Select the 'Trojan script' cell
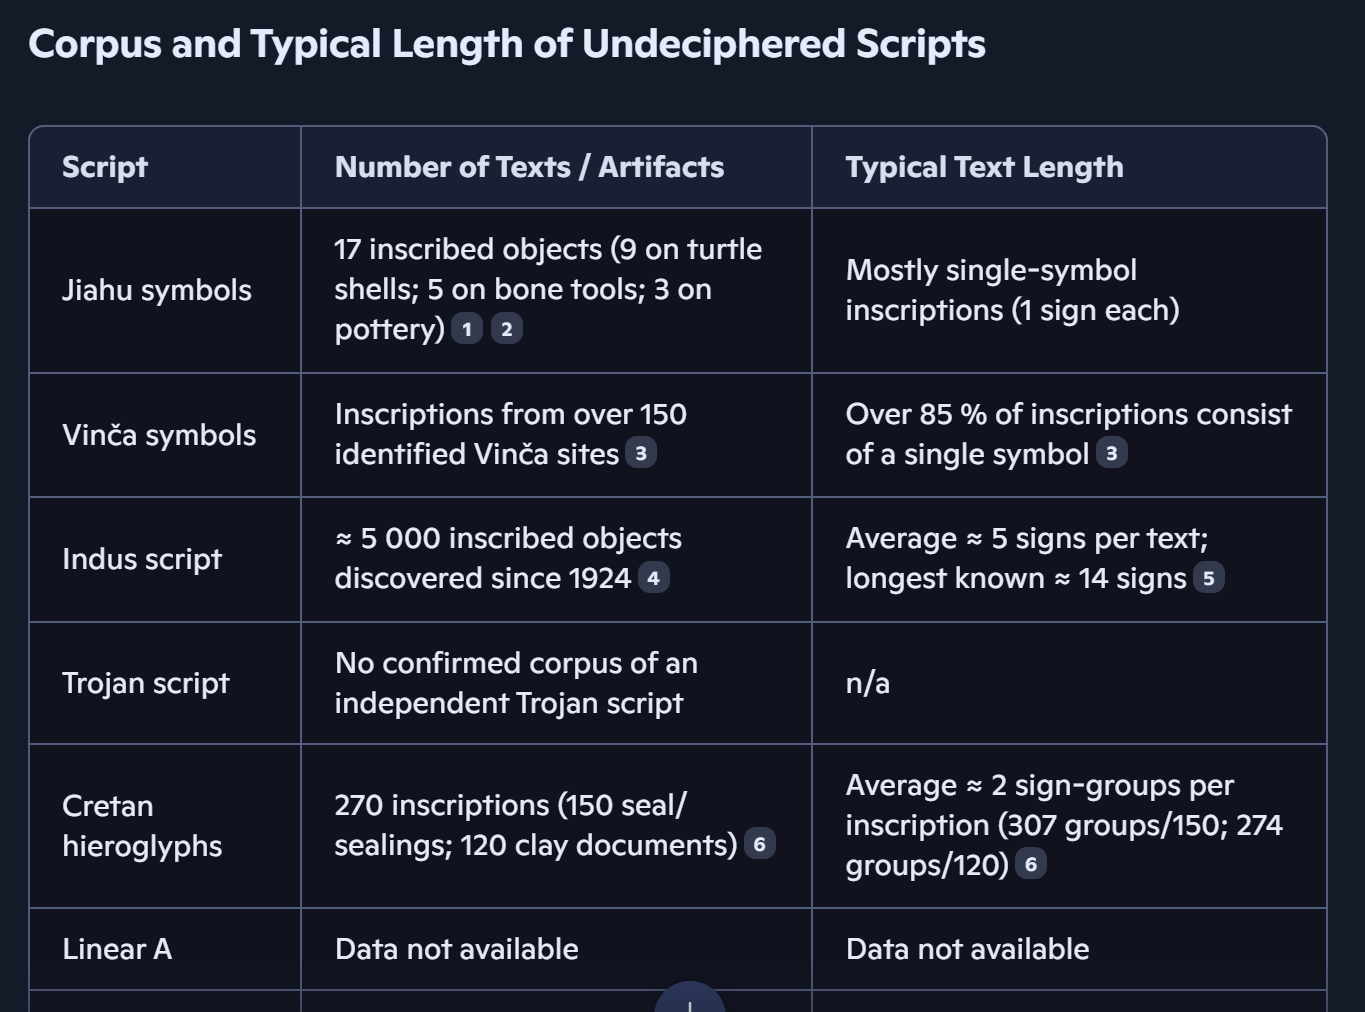The width and height of the screenshot is (1365, 1012). (146, 683)
